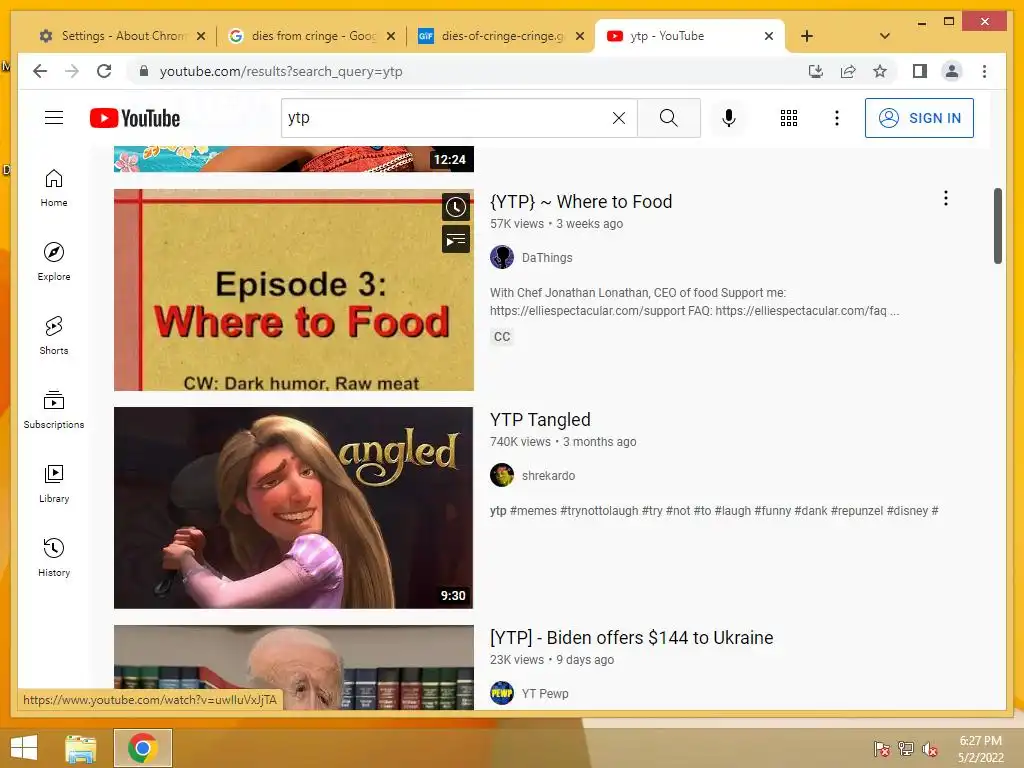Start voice search with the microphone
This screenshot has height=768, width=1024.
point(729,118)
